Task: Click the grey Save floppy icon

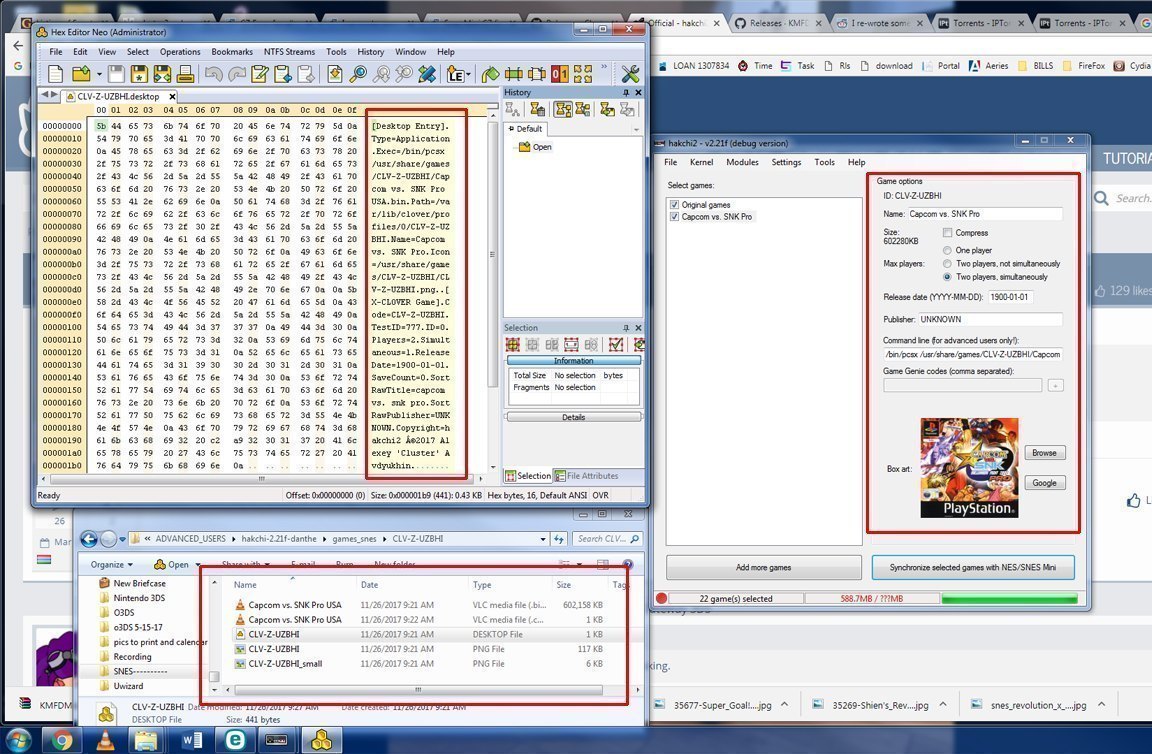Action: point(116,73)
